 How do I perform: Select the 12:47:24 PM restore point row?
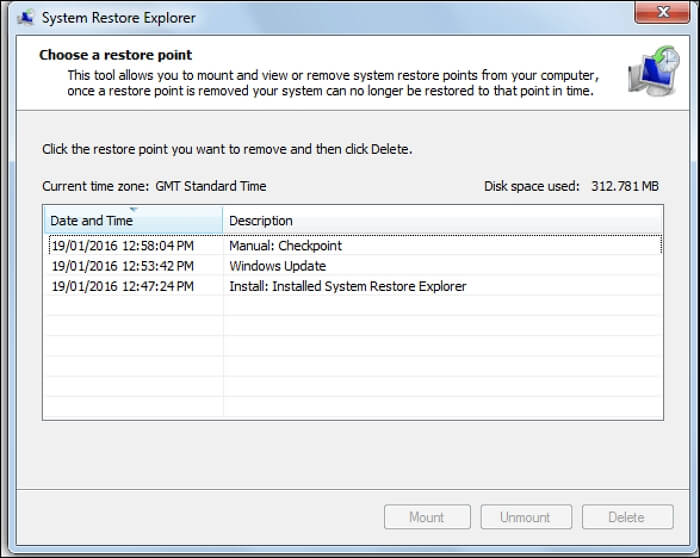(354, 286)
